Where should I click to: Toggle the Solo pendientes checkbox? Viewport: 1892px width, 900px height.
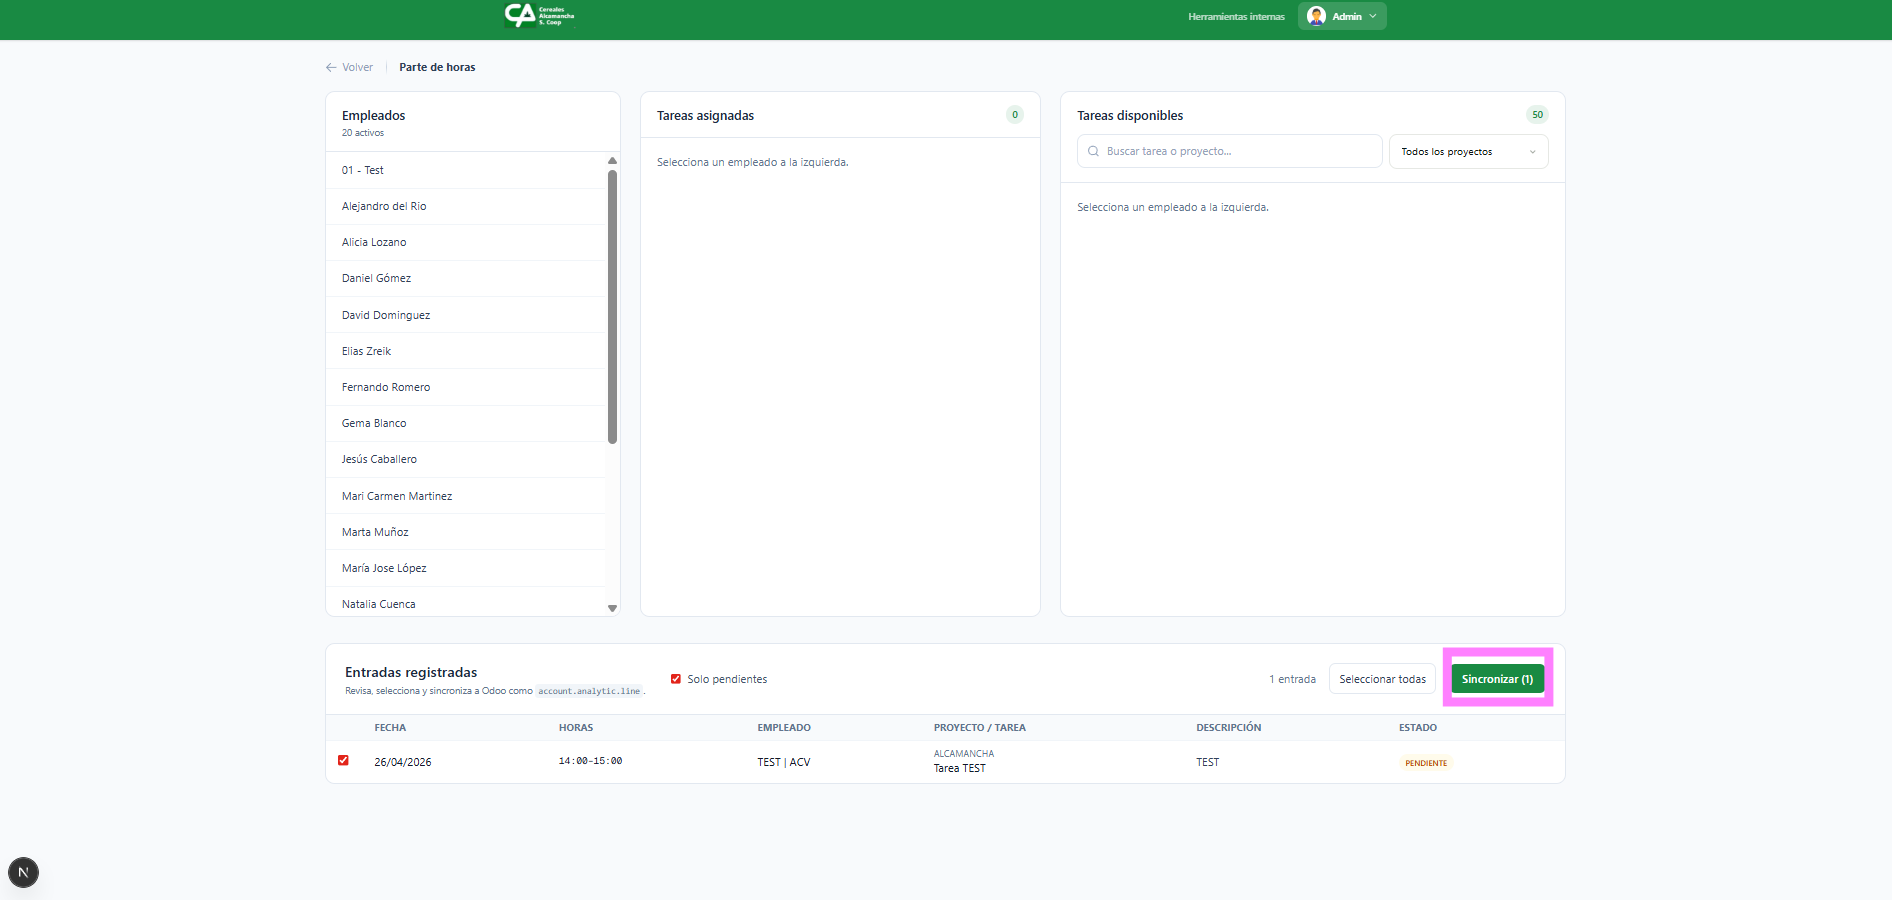point(676,679)
